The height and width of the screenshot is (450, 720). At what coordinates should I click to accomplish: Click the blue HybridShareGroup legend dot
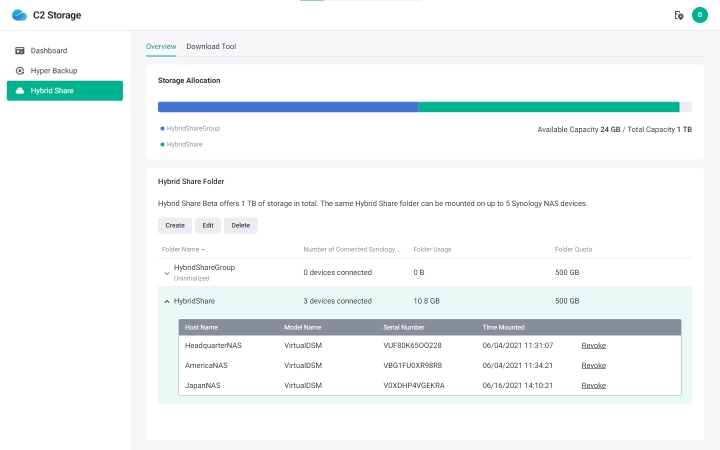tap(162, 129)
